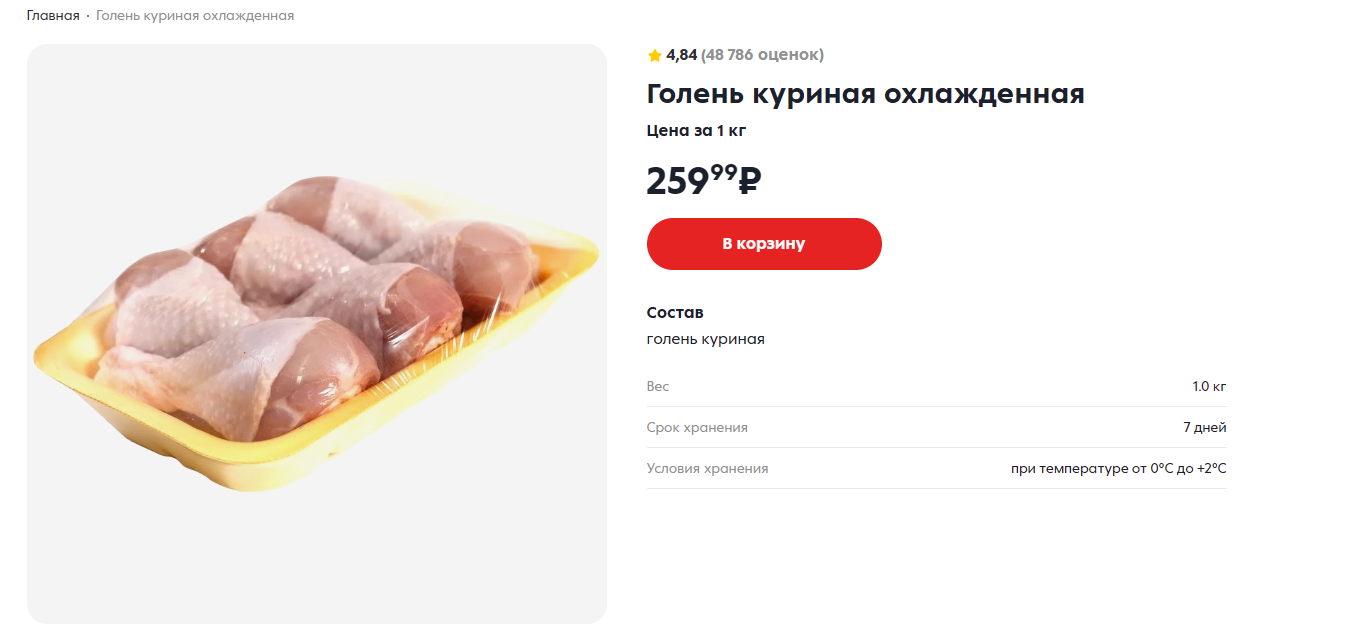This screenshot has width=1350, height=628.
Task: Click the «Условия хранения» row label
Action: (x=707, y=468)
